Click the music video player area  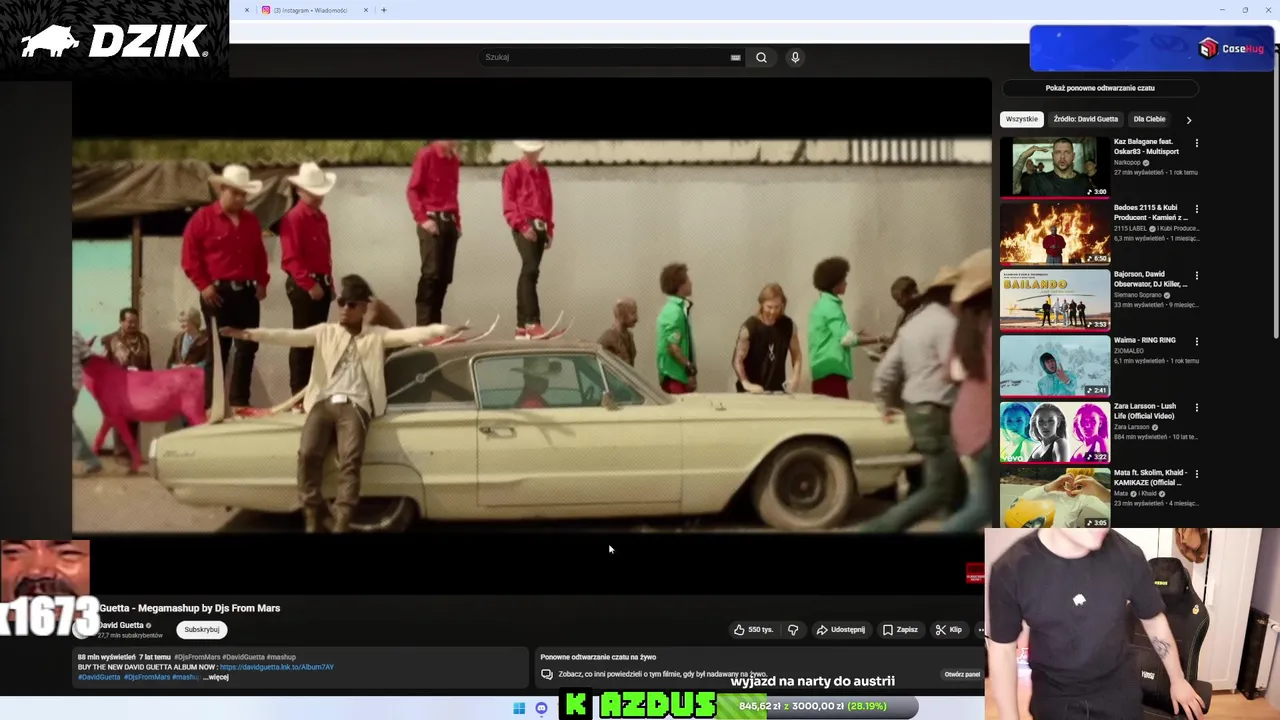pos(531,335)
